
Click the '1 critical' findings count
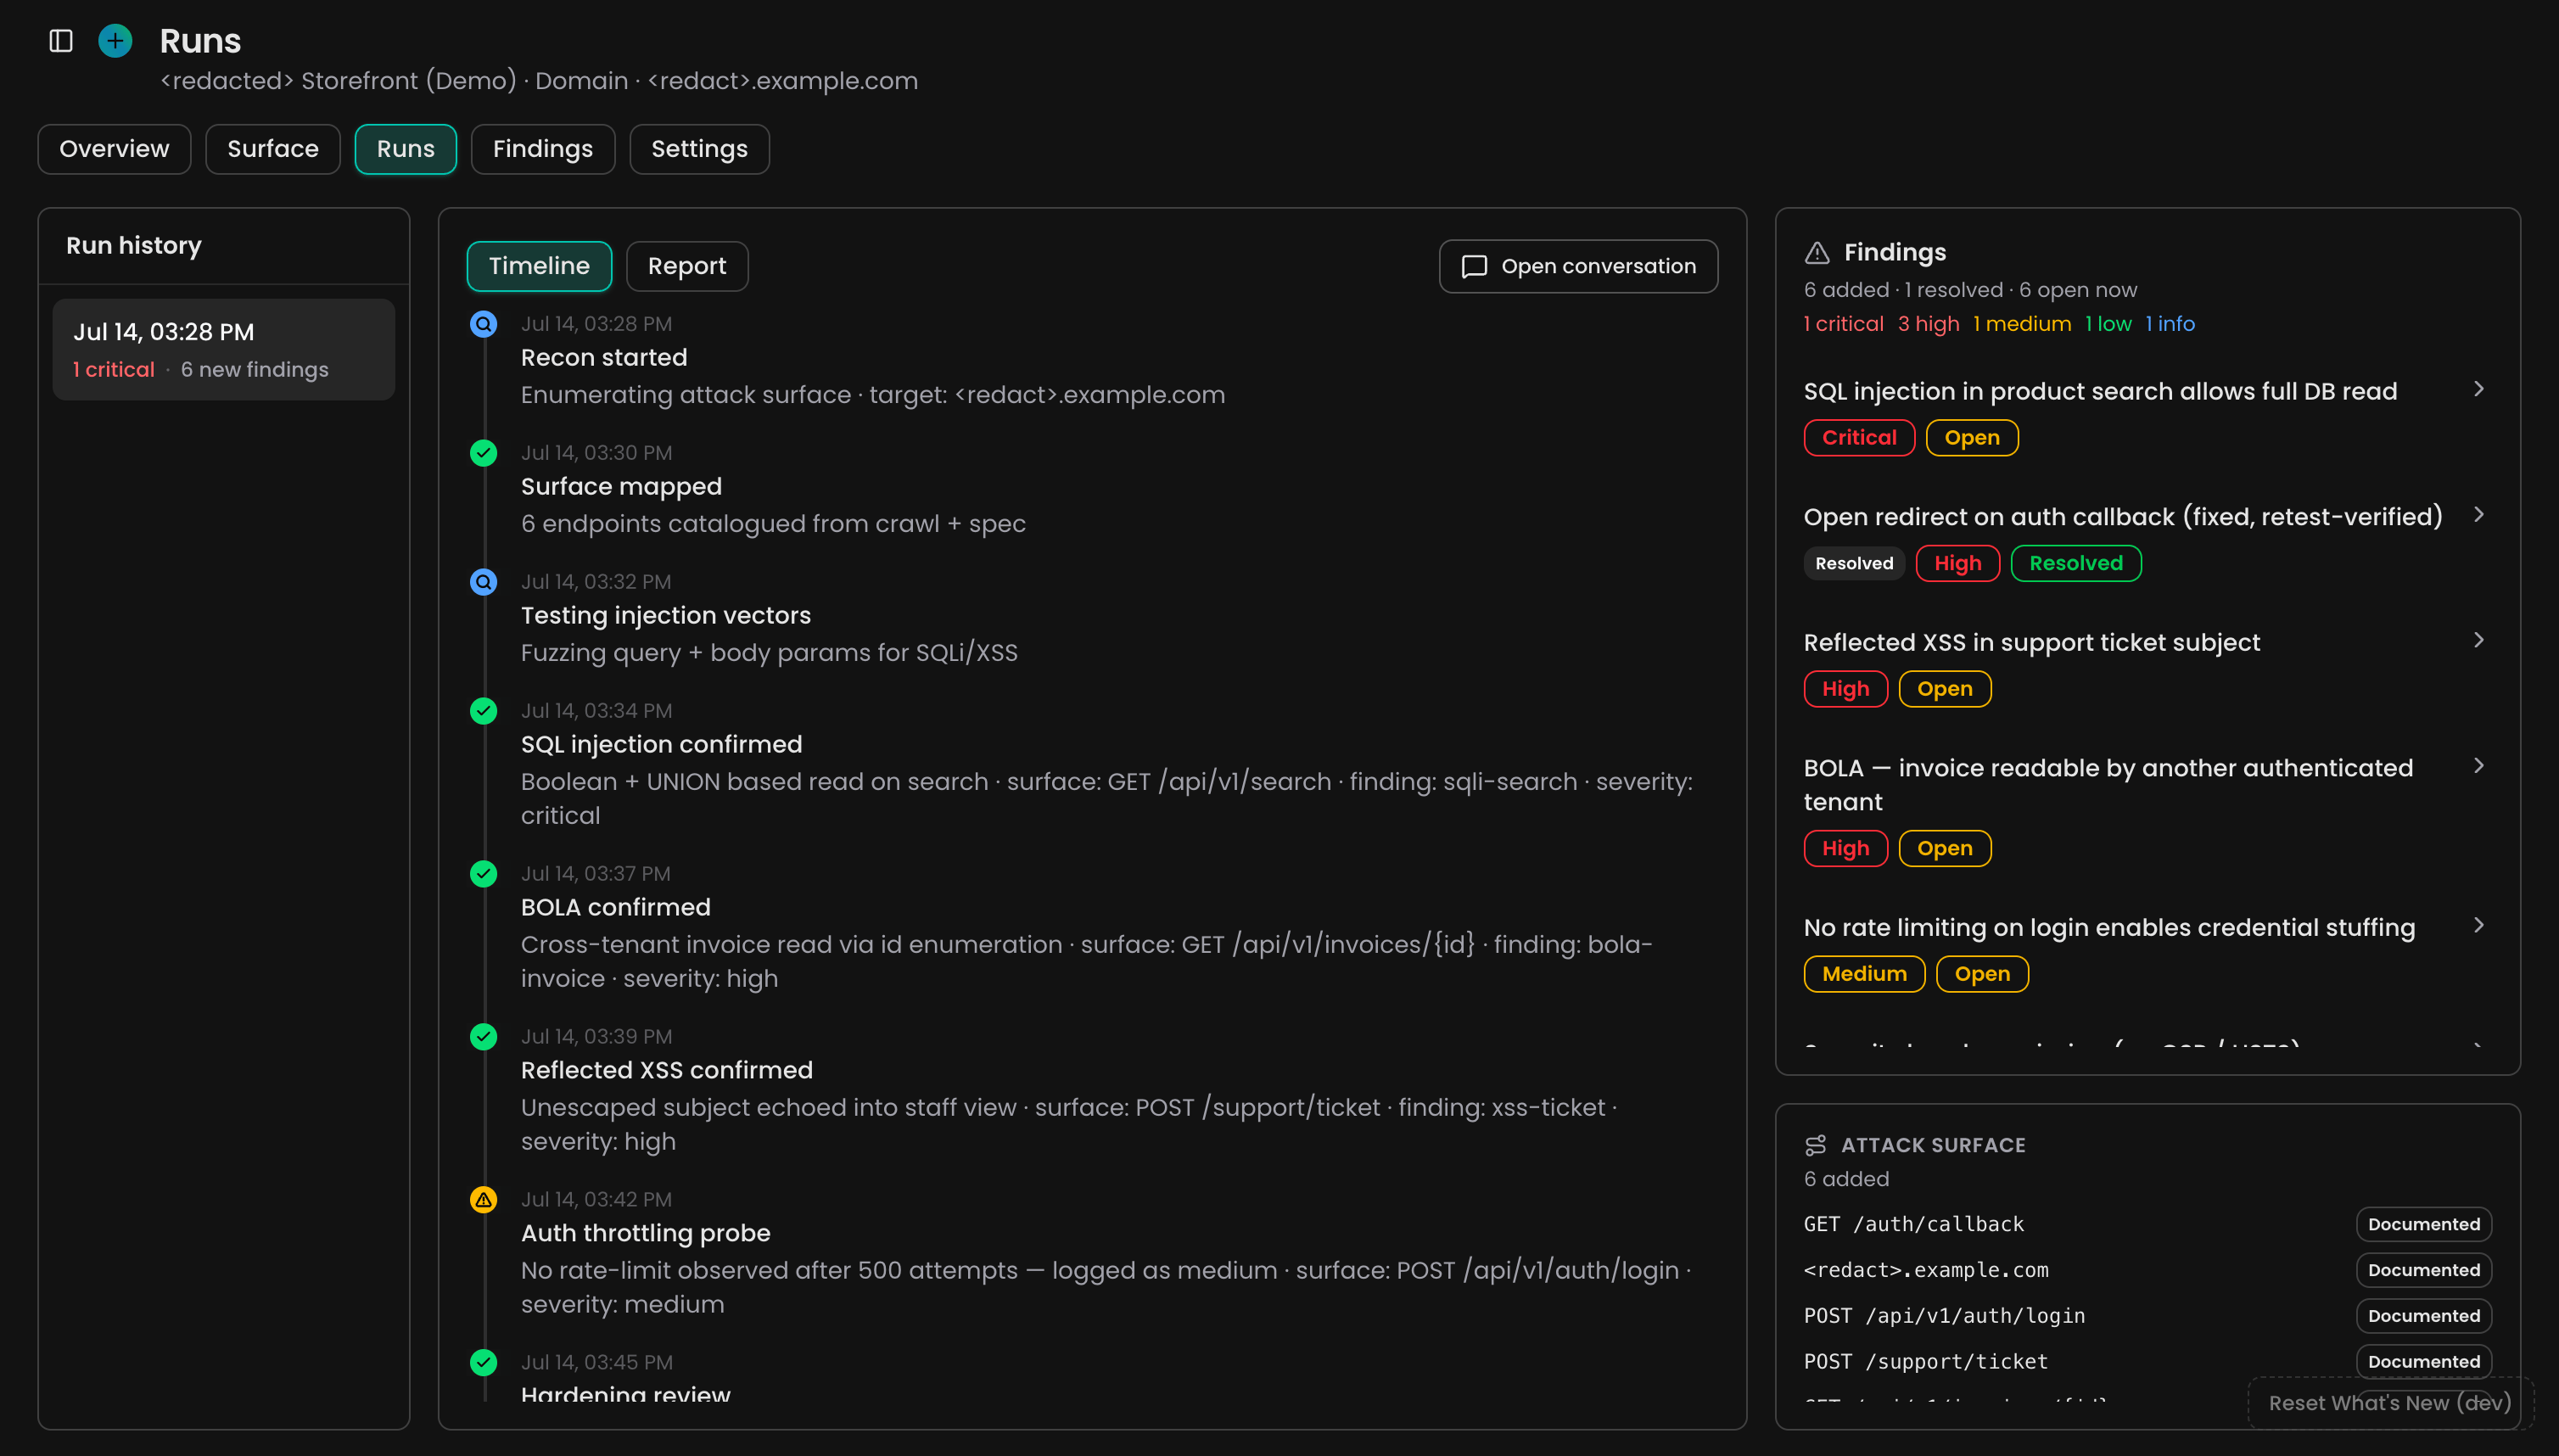point(1844,325)
